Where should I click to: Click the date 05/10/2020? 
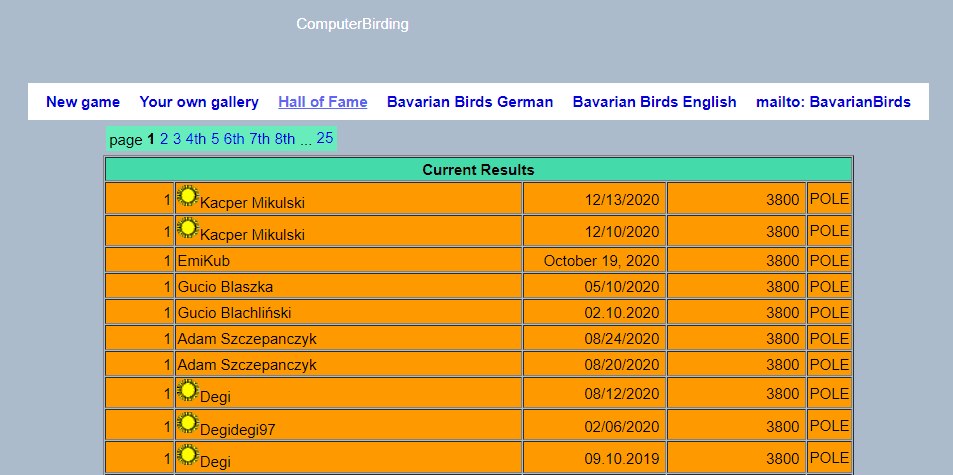tap(622, 287)
